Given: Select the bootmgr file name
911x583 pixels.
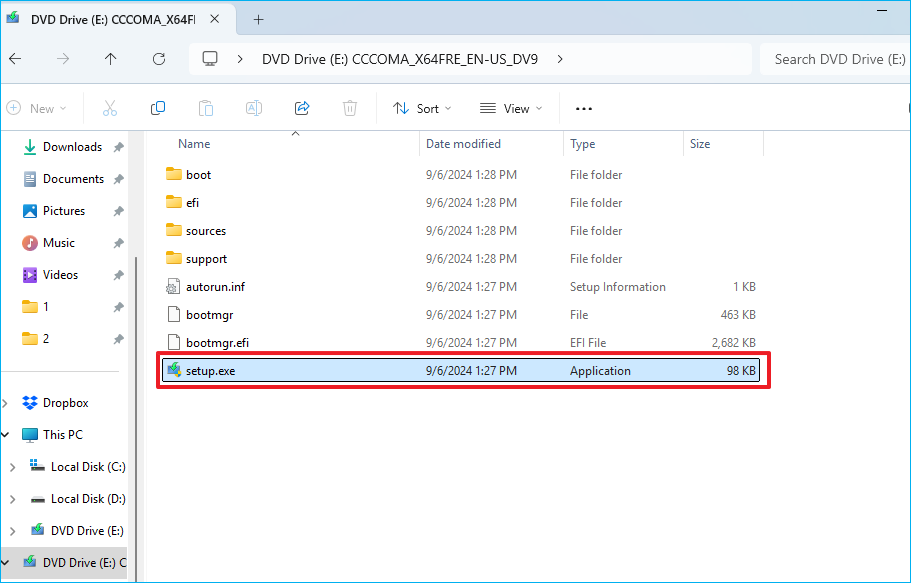Looking at the screenshot, I should click(x=210, y=314).
